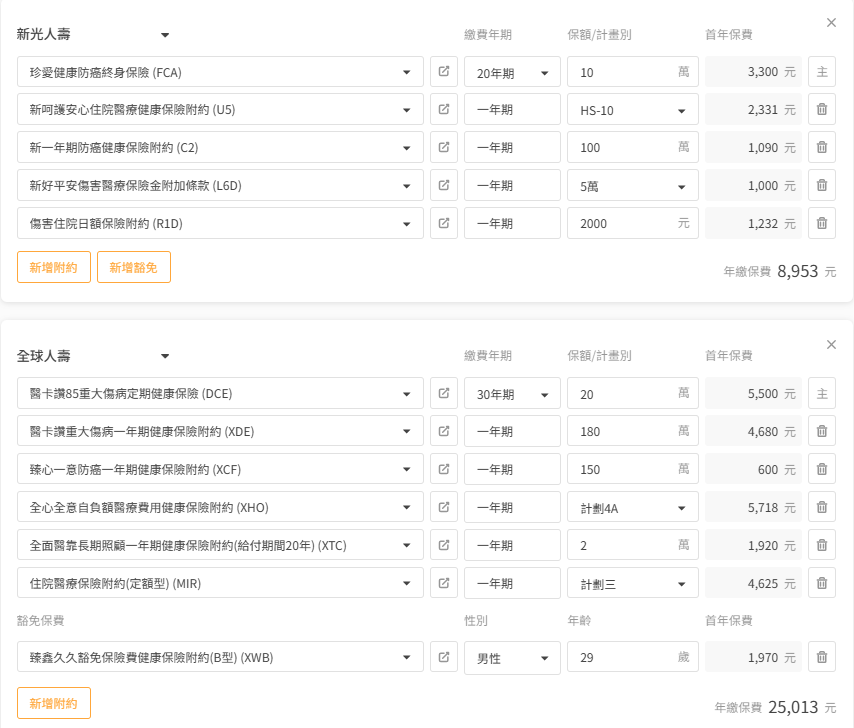Viewport: 854px width, 728px height.
Task: Open external link for 全心全意自負額醫療費用健康保險附約 (XHO)
Action: (444, 507)
